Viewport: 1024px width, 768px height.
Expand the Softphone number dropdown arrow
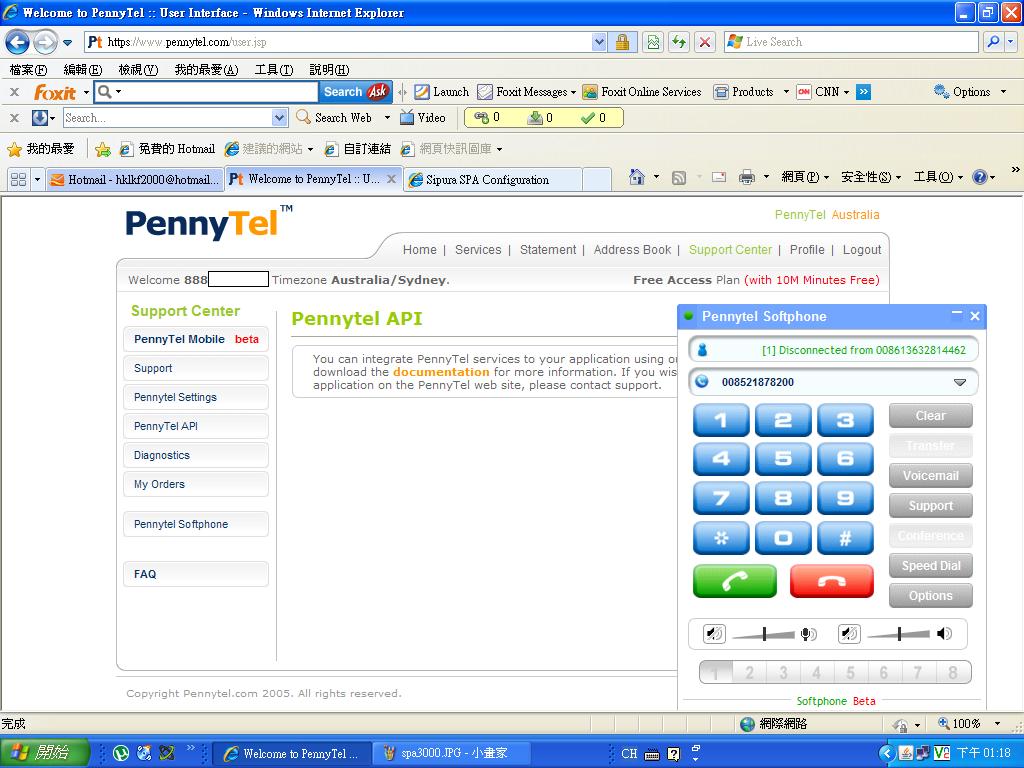[x=960, y=382]
